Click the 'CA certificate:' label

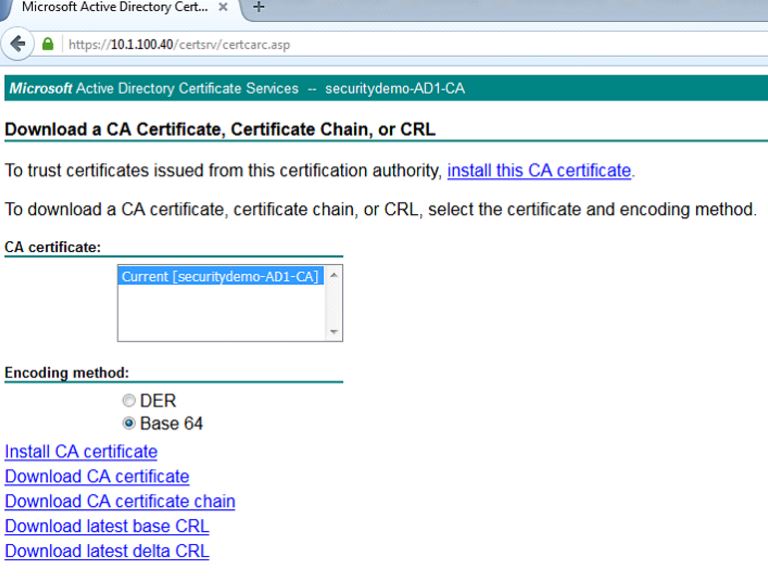click(52, 247)
